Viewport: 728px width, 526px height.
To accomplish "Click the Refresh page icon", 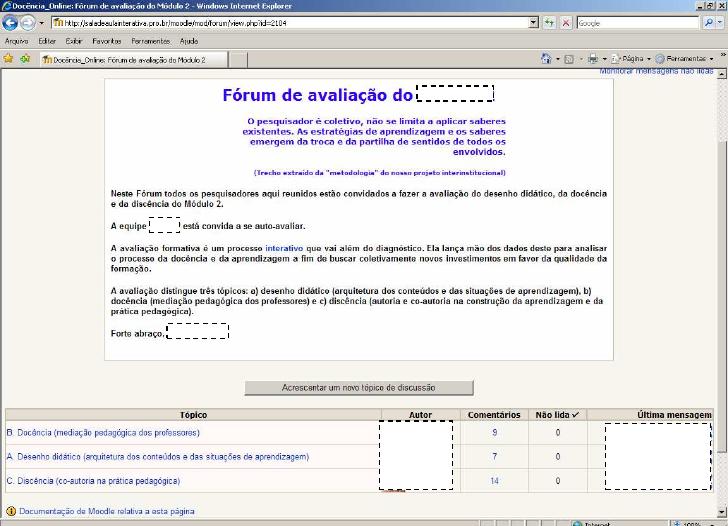I will [x=549, y=22].
